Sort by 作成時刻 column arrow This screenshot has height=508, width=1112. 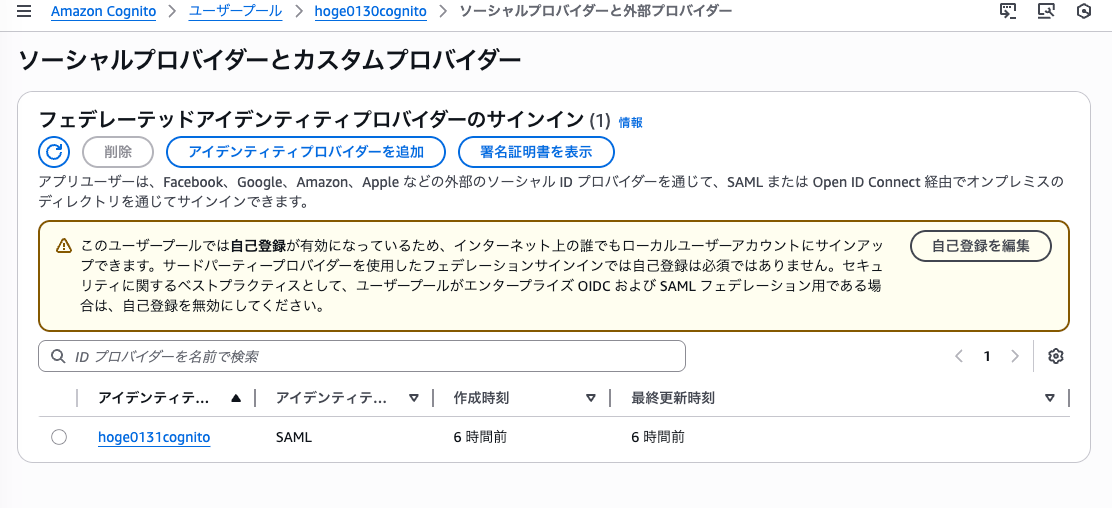[x=590, y=398]
